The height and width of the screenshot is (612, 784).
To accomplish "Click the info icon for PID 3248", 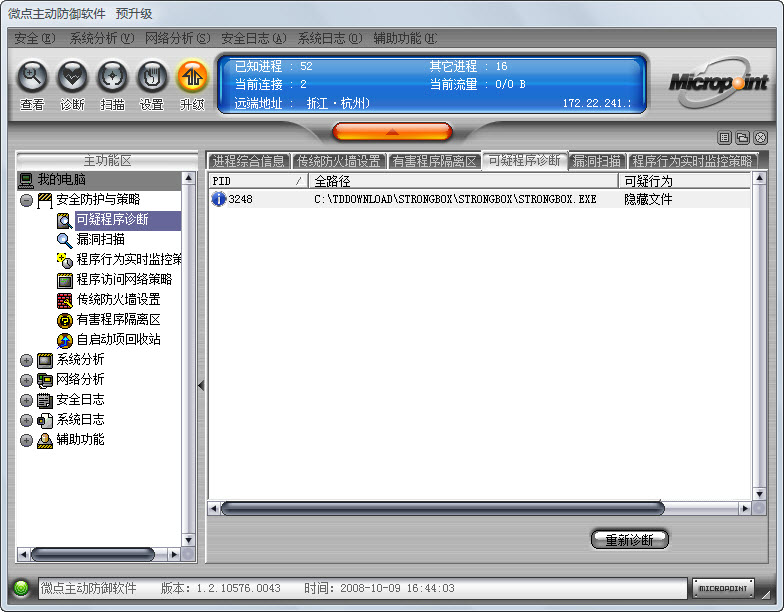I will 218,199.
